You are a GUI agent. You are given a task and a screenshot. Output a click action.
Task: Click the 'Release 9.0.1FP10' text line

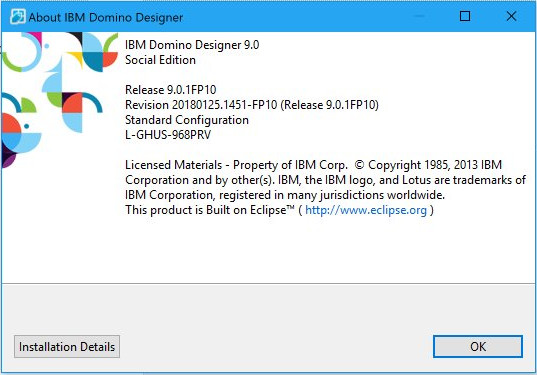171,90
